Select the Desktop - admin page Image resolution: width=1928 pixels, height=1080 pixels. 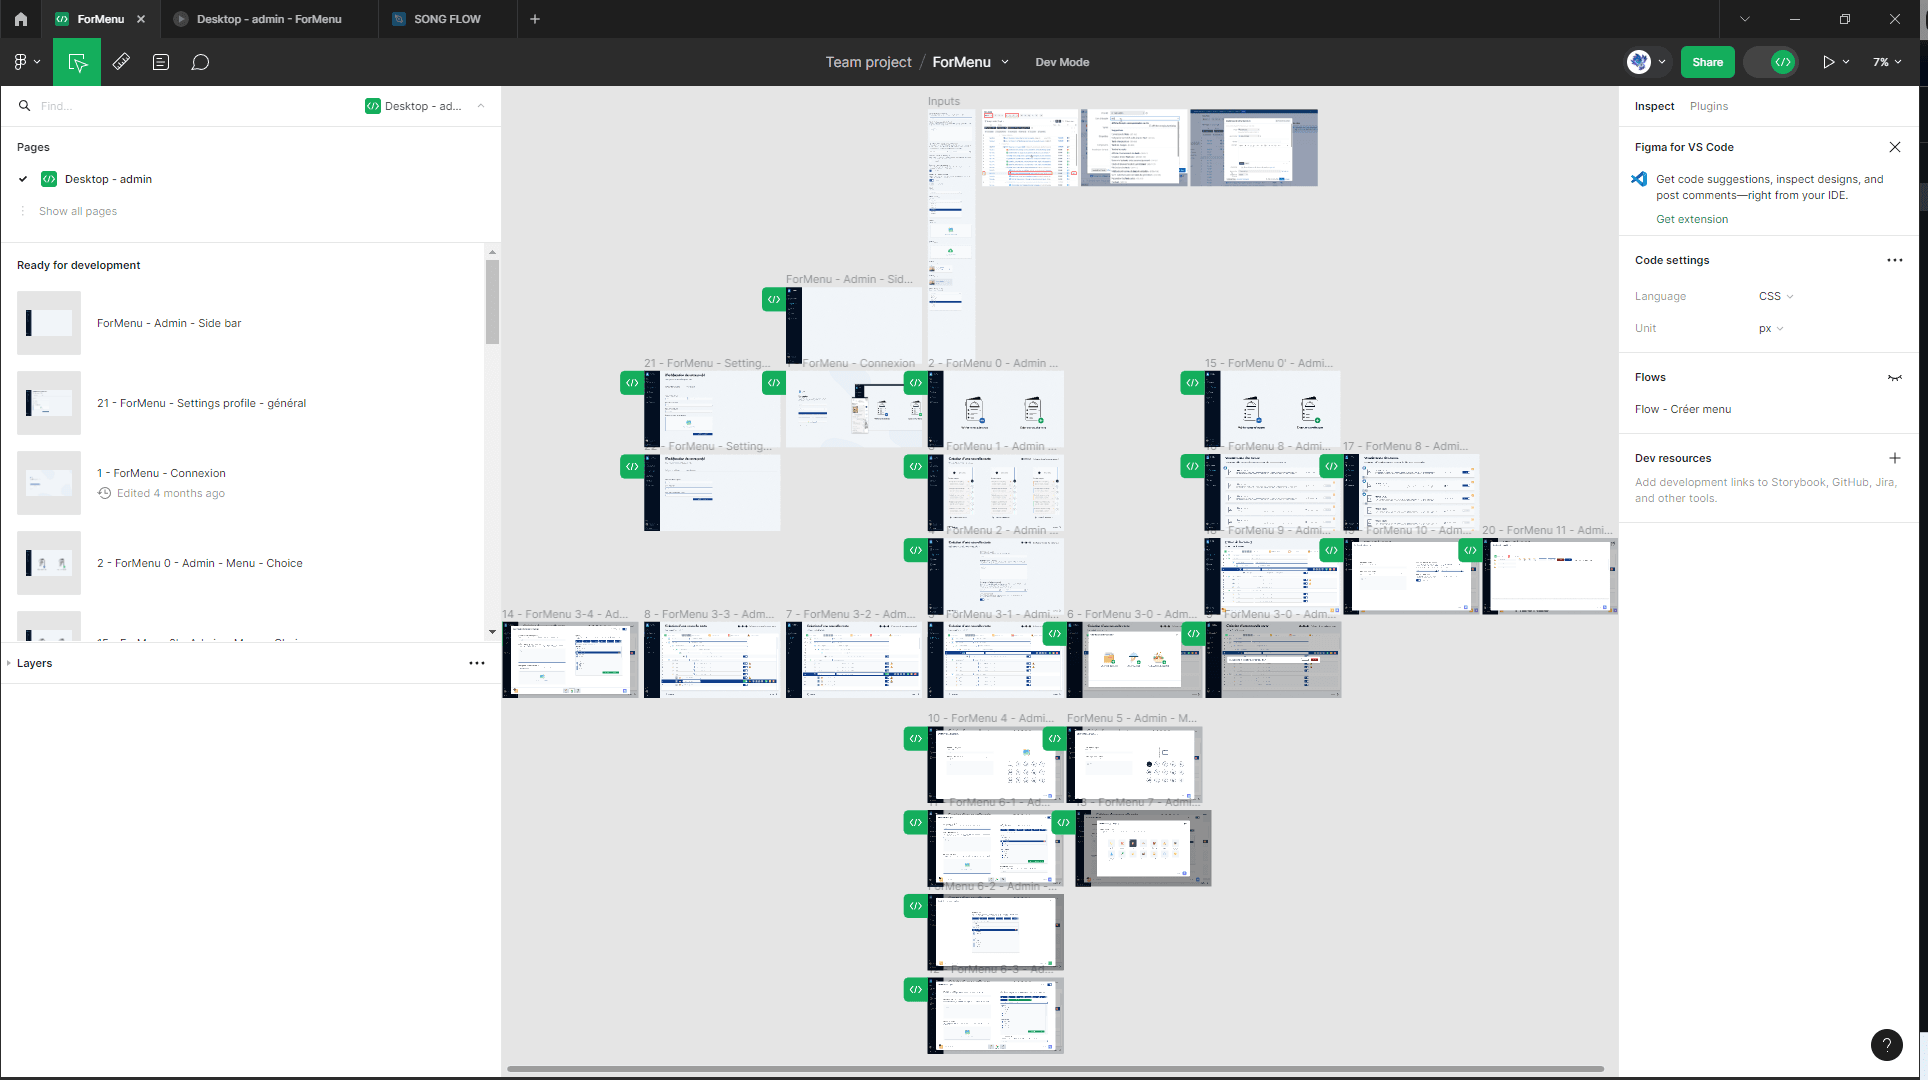(x=108, y=179)
